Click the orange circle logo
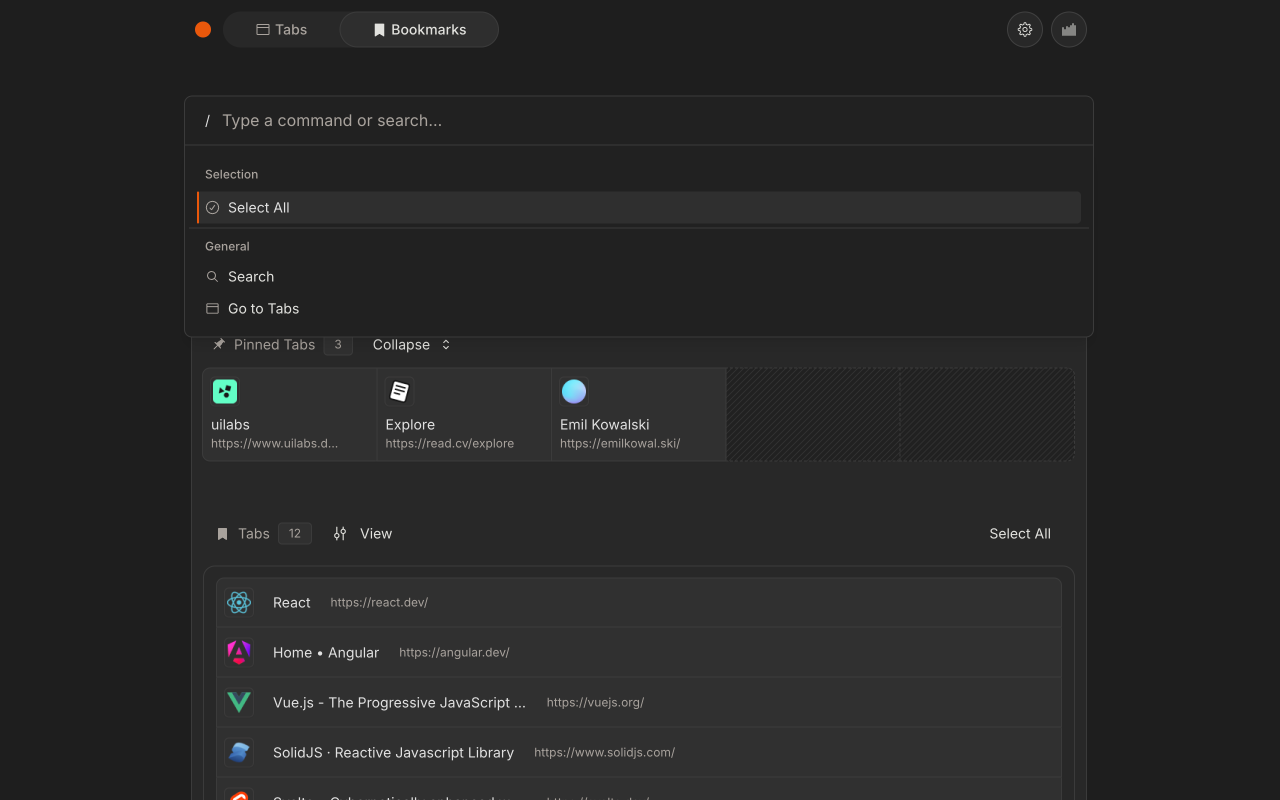The width and height of the screenshot is (1280, 800). [203, 30]
